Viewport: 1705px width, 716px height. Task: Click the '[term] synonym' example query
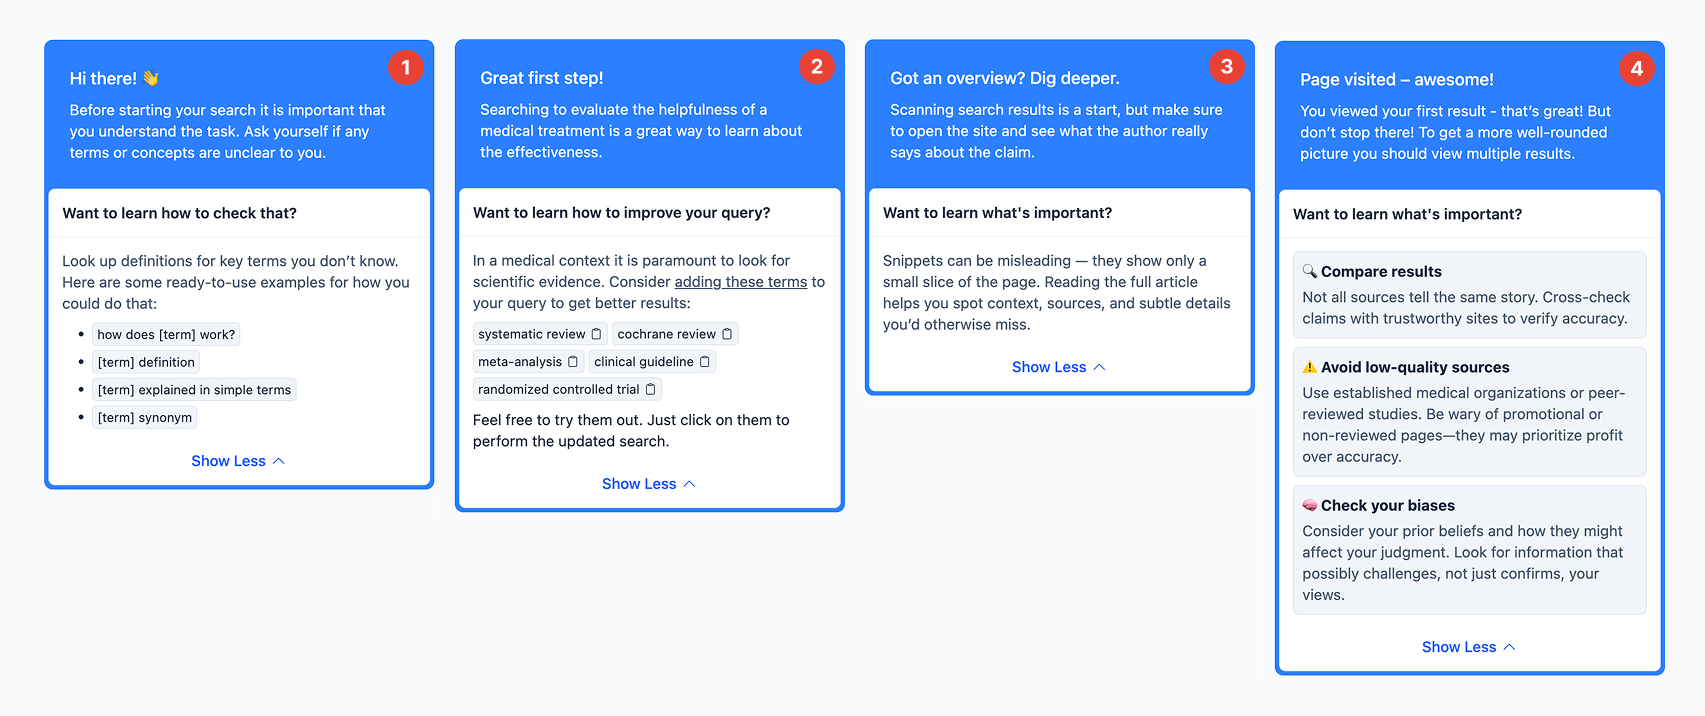pos(145,417)
